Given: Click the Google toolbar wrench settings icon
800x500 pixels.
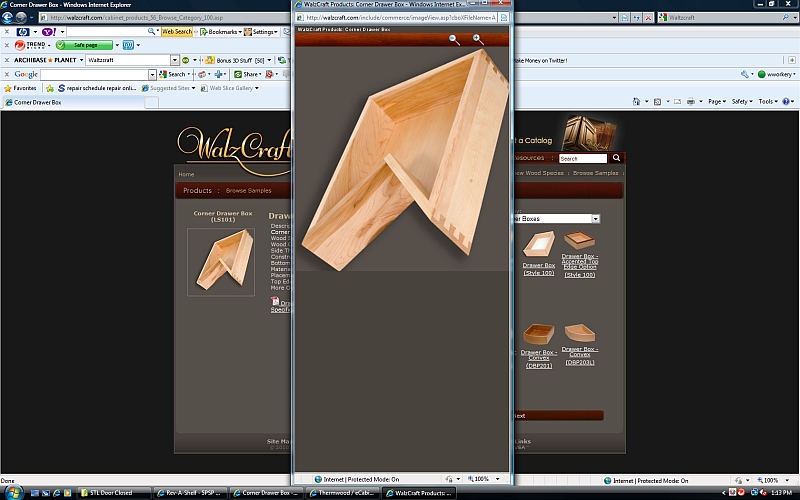Looking at the screenshot, I should click(x=745, y=74).
